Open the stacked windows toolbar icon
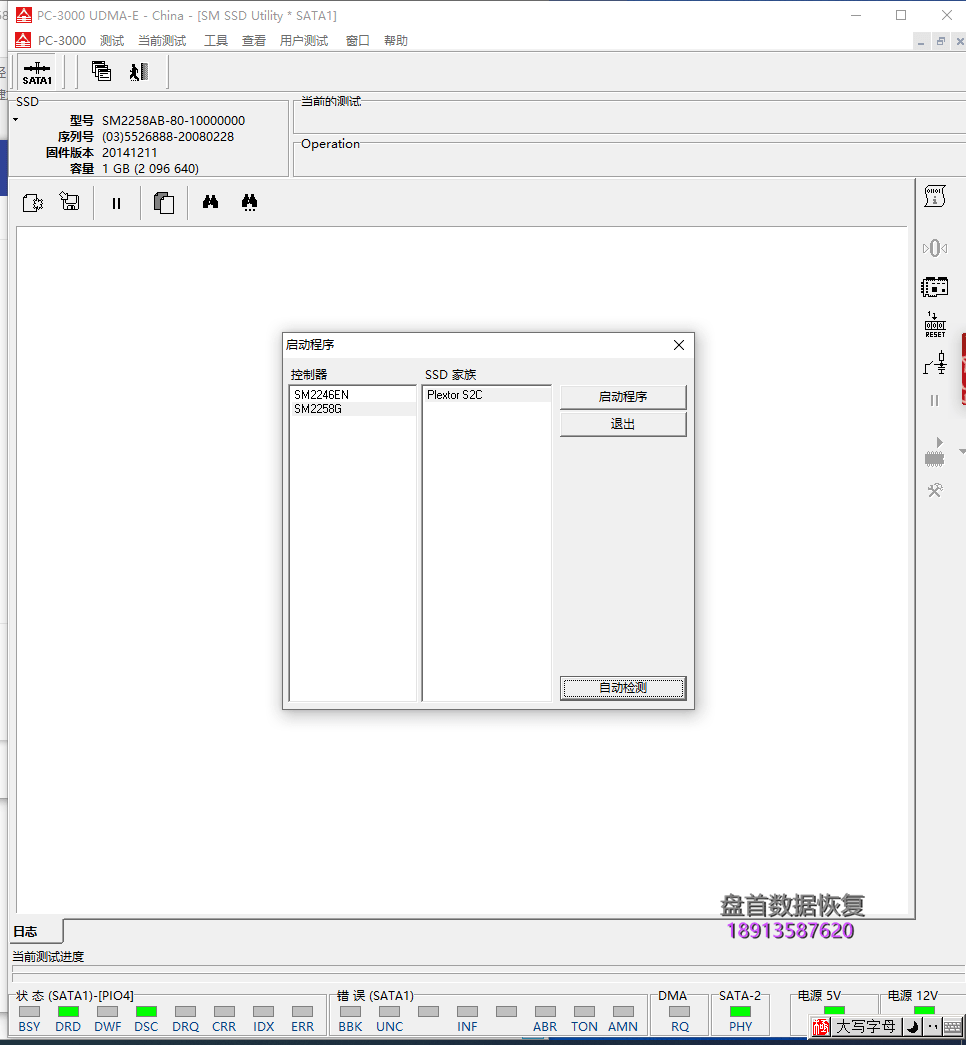This screenshot has width=966, height=1045. [101, 71]
